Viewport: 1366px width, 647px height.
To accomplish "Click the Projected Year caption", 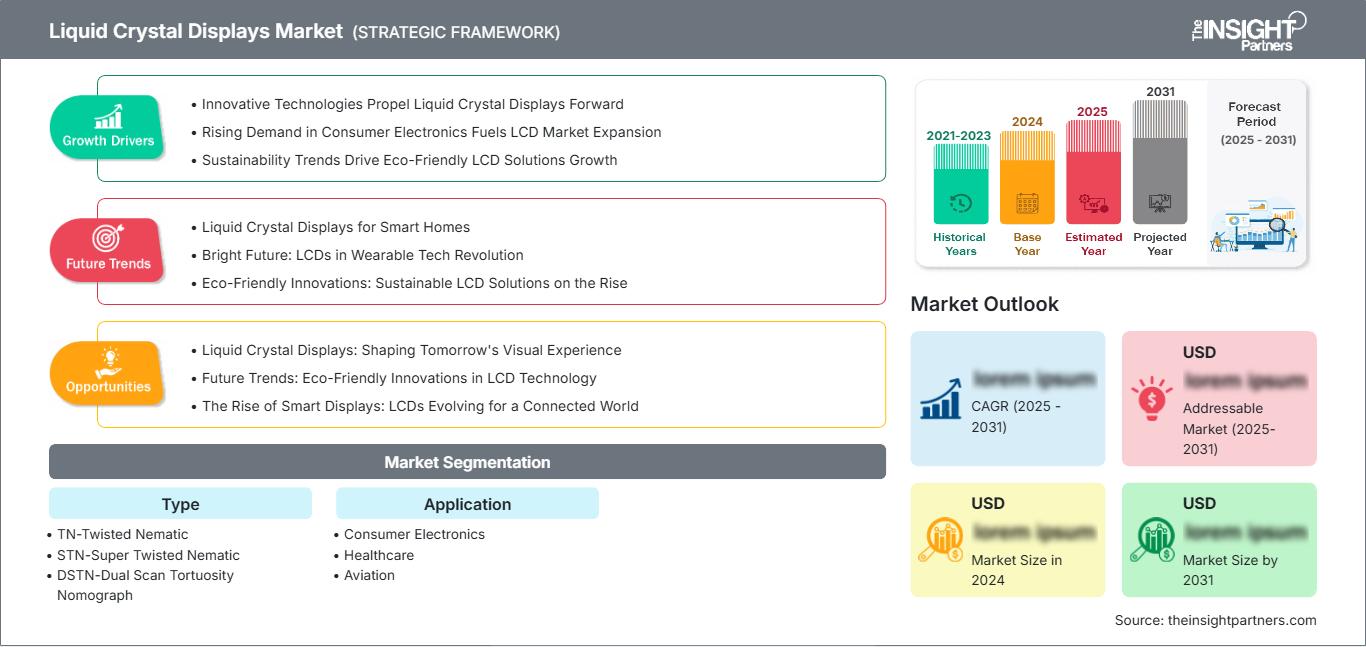I will [1160, 244].
